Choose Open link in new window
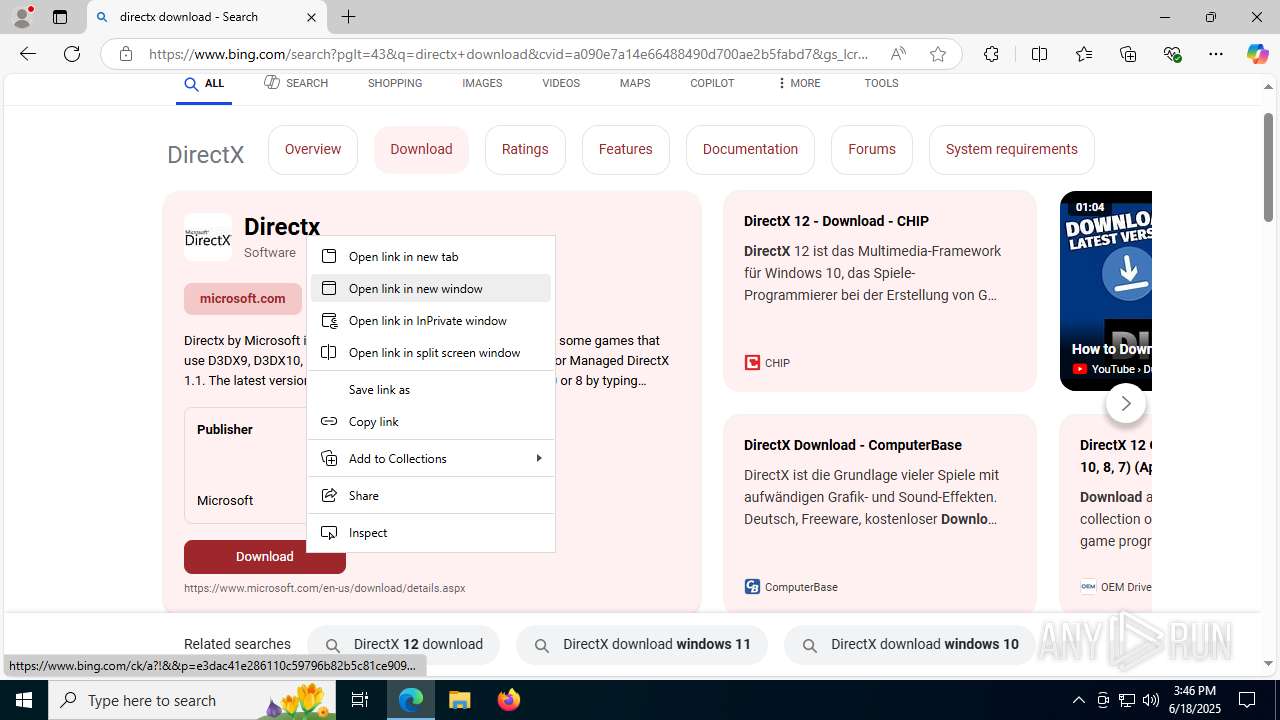 click(x=431, y=288)
